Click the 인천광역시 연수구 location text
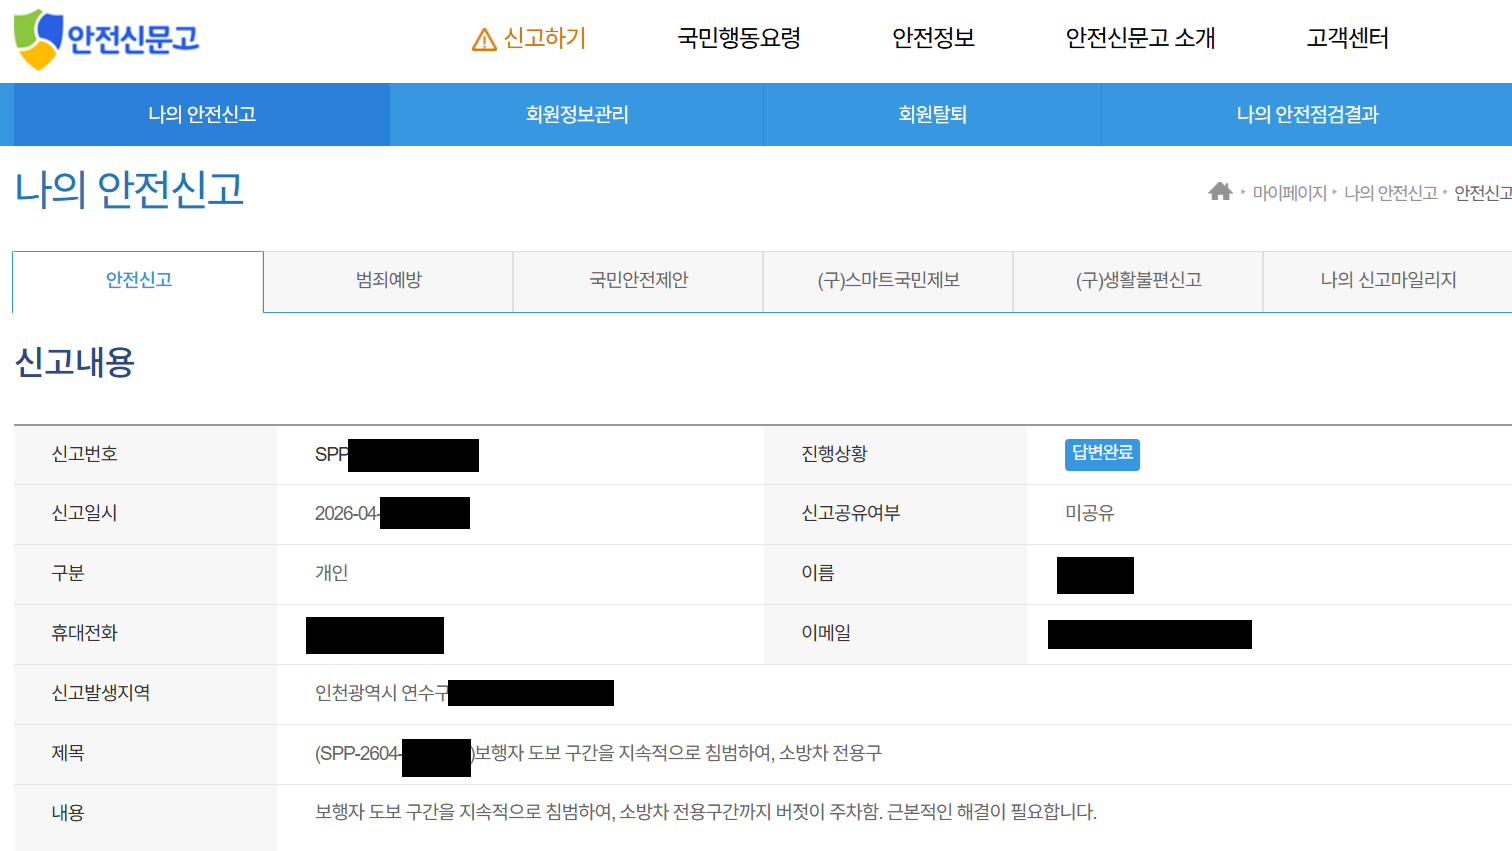Viewport: 1512px width, 851px height. click(x=381, y=693)
